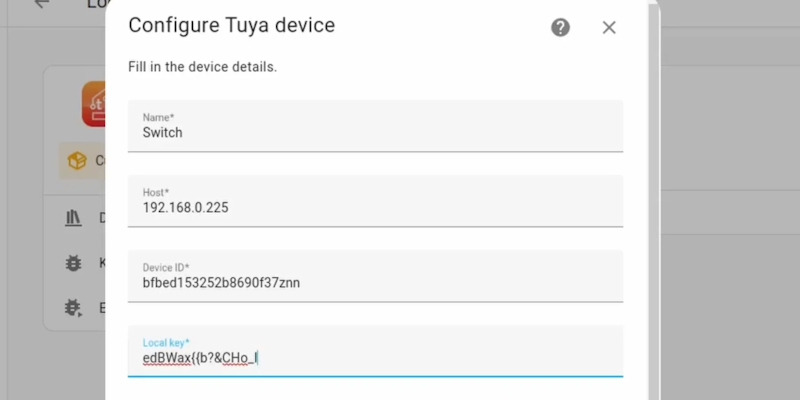Click the bug known-issues icon
This screenshot has height=400, width=800.
tap(73, 263)
